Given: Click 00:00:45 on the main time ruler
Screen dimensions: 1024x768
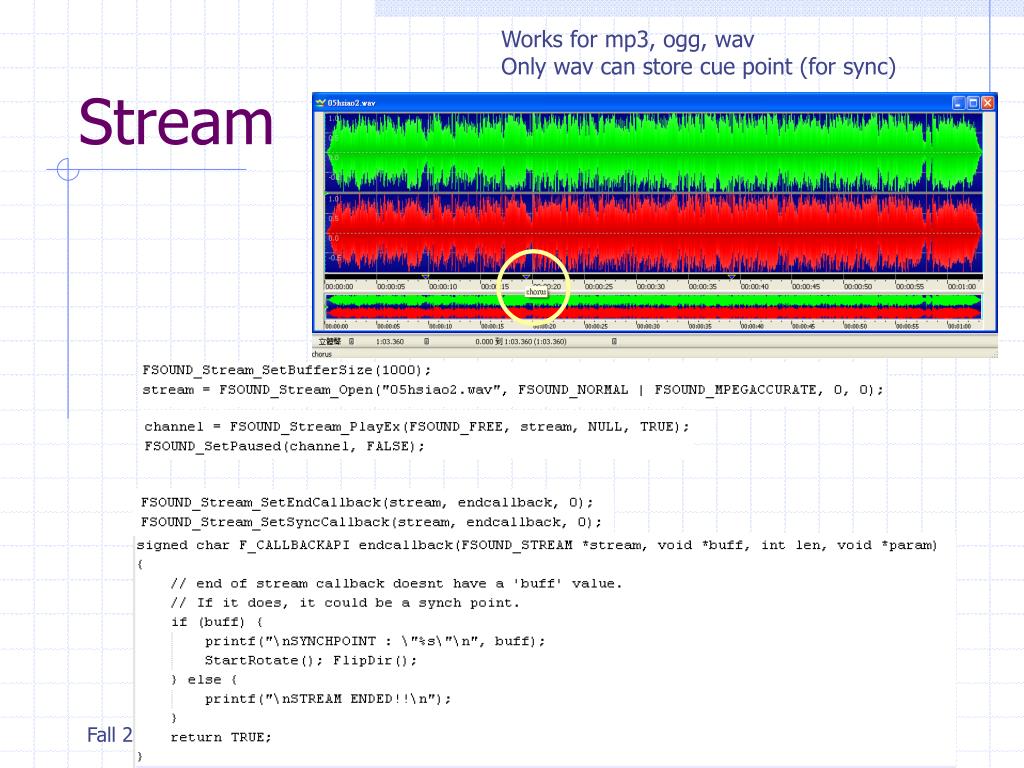Looking at the screenshot, I should (806, 286).
